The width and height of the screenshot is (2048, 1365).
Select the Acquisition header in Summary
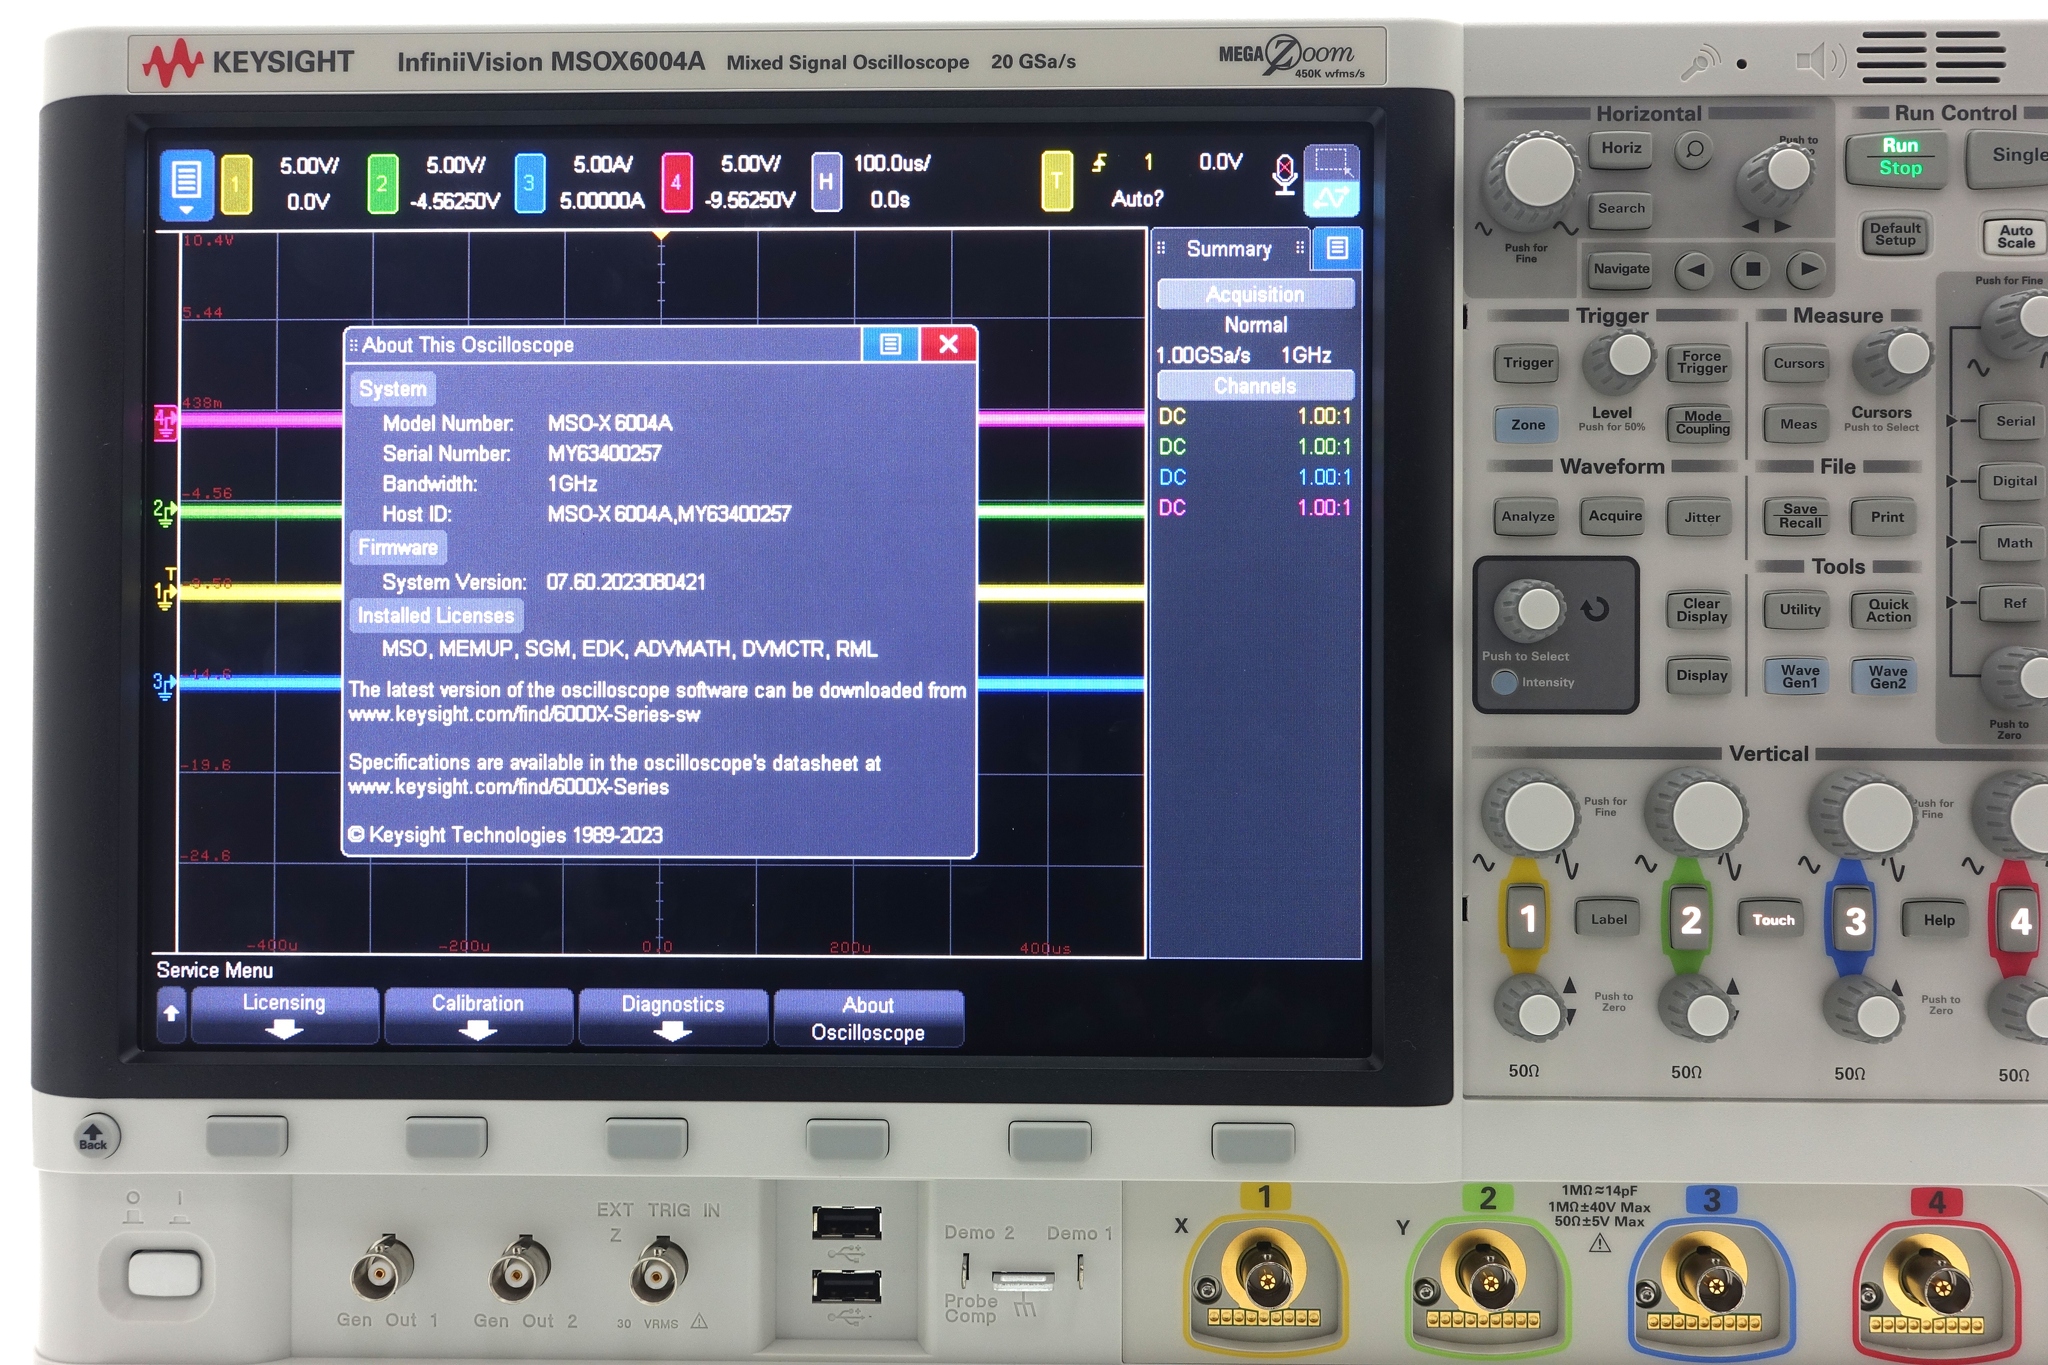[1255, 294]
